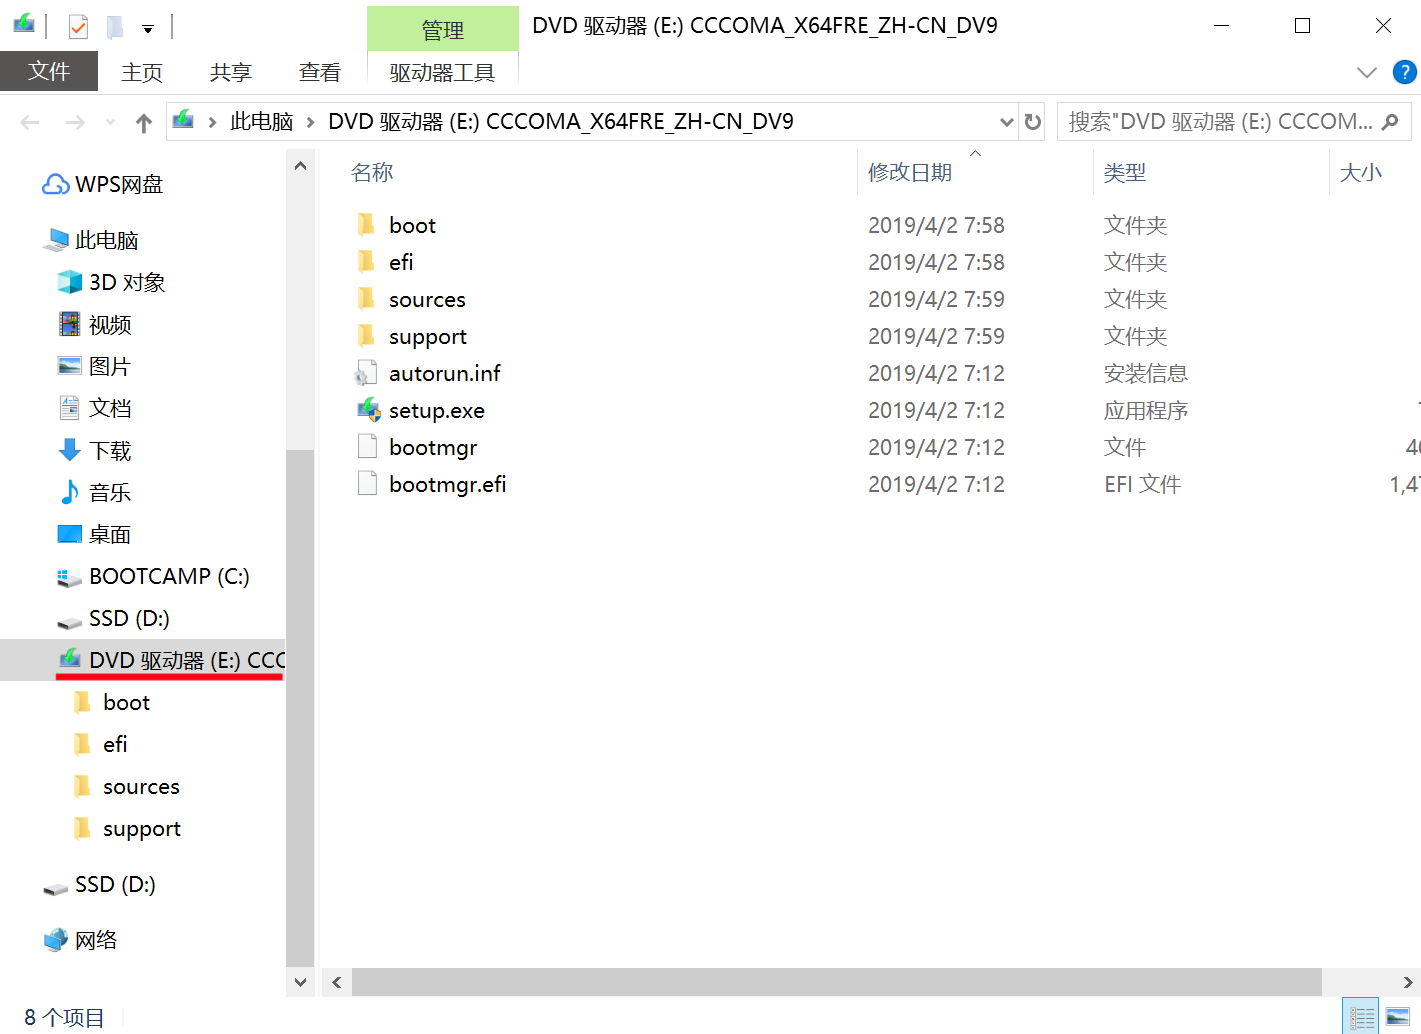Expand the ribbon with the chevron

tap(1367, 72)
